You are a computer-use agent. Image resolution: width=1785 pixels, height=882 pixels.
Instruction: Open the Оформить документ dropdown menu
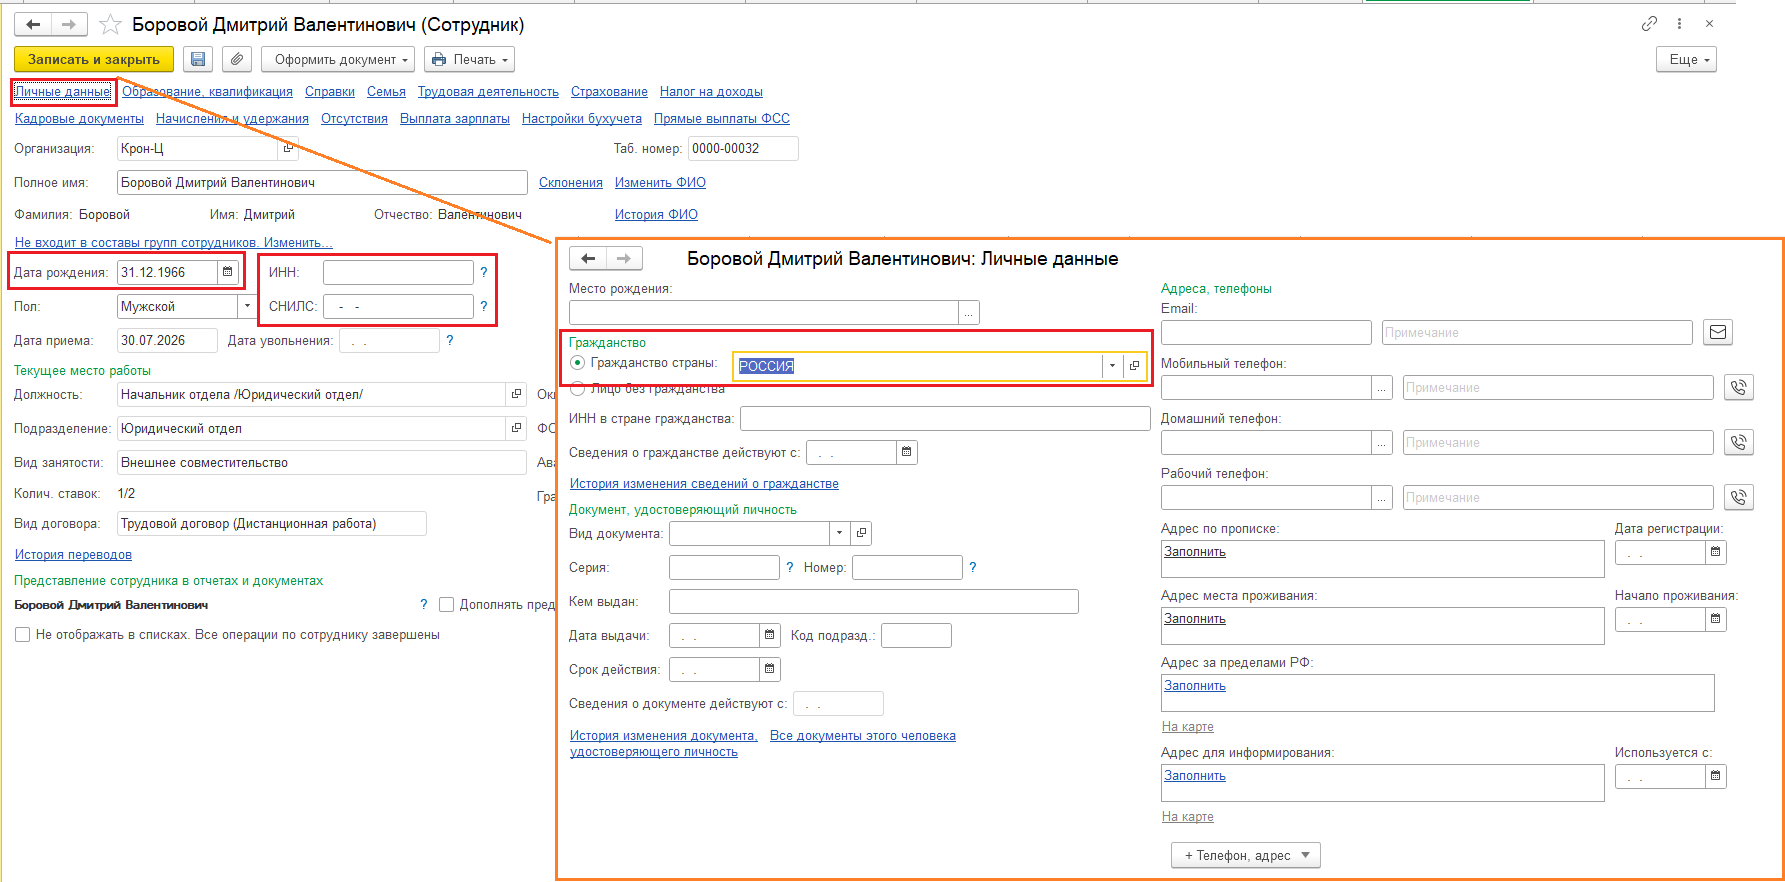point(338,60)
